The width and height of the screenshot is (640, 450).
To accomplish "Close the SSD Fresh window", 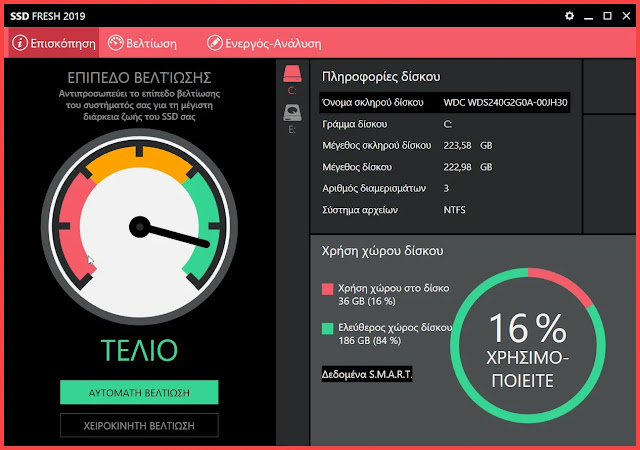I will (x=626, y=16).
